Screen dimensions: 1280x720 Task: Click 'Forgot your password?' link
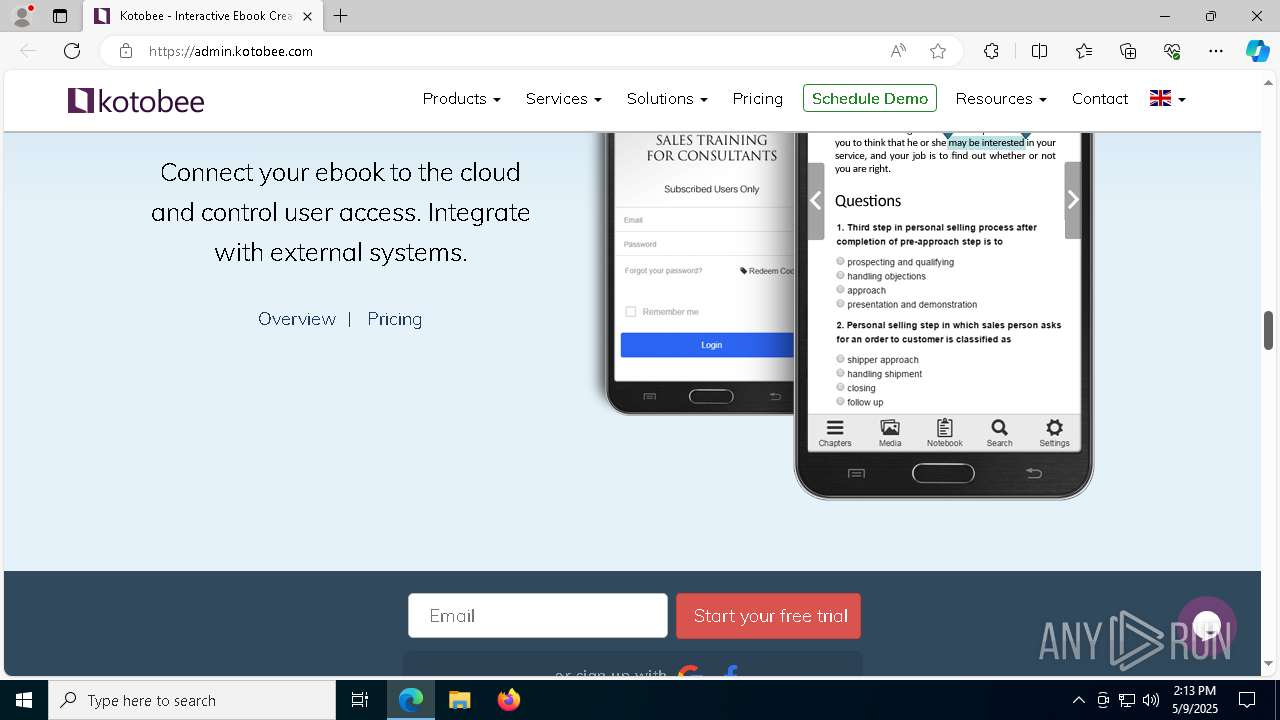663,271
